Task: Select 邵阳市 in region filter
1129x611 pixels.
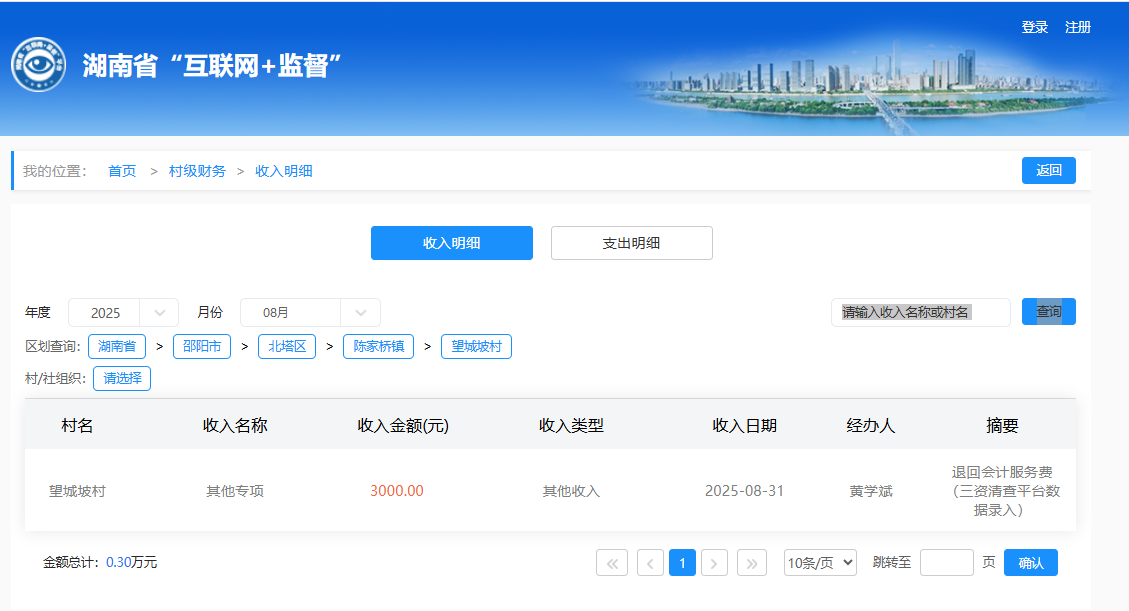Action: tap(202, 347)
